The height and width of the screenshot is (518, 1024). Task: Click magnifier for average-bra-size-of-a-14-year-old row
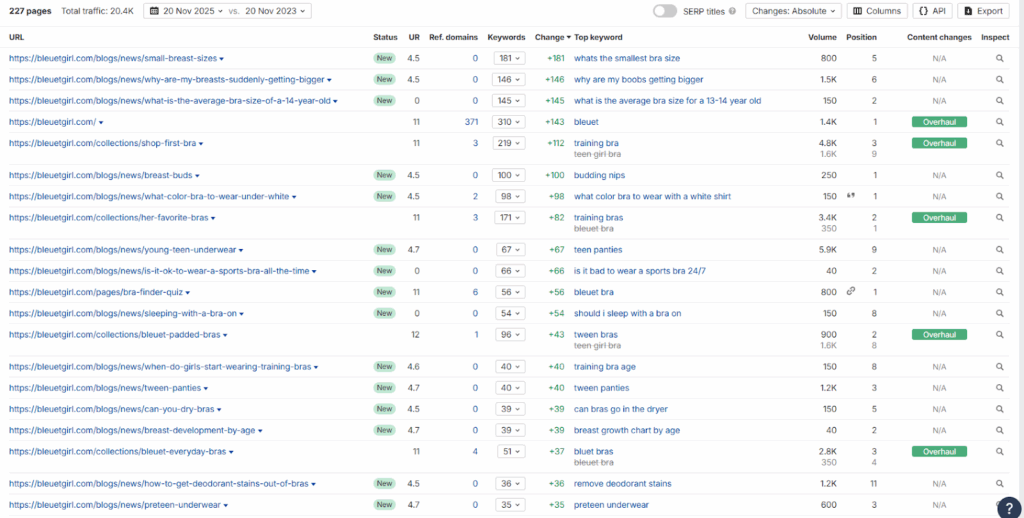[999, 101]
